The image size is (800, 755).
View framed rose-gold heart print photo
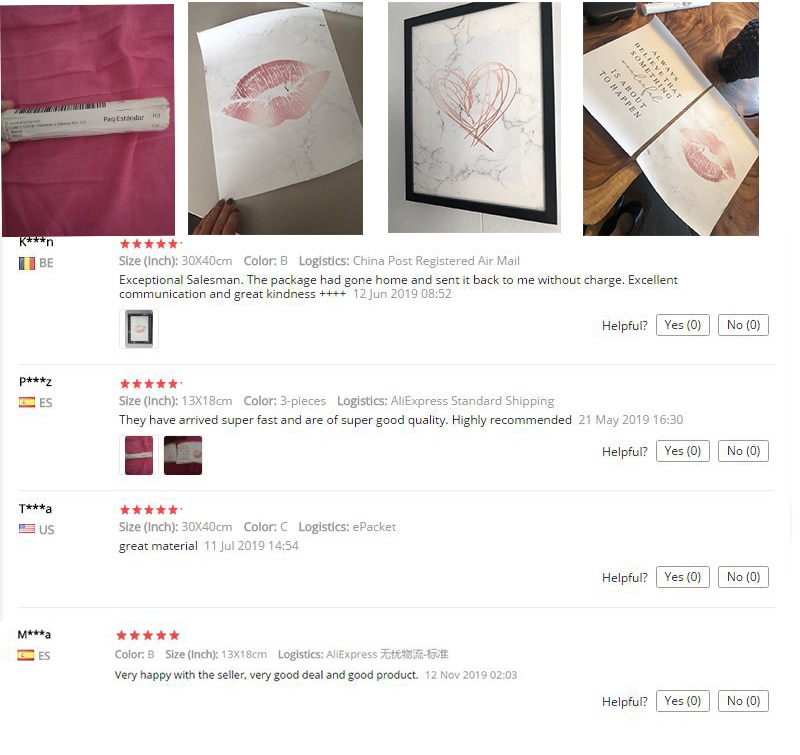point(474,118)
